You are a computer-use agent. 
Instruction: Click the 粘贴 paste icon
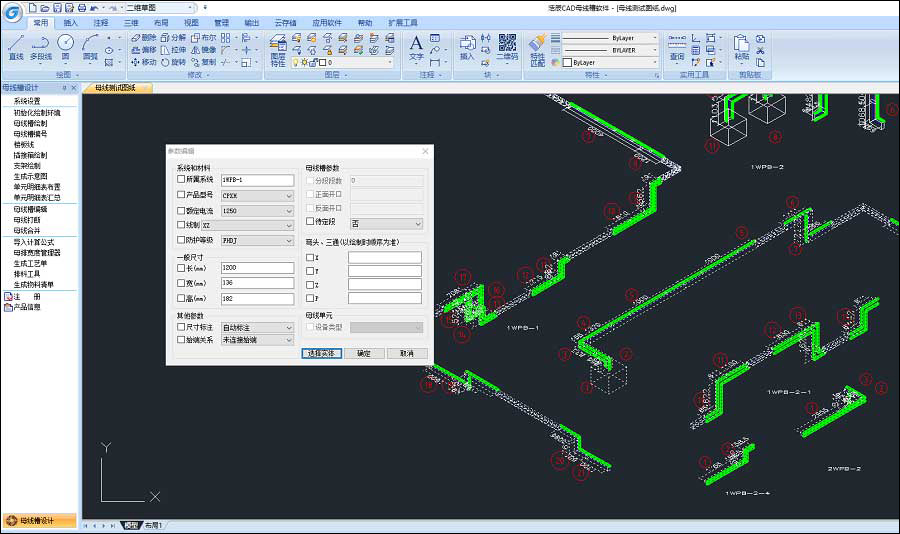(x=741, y=47)
